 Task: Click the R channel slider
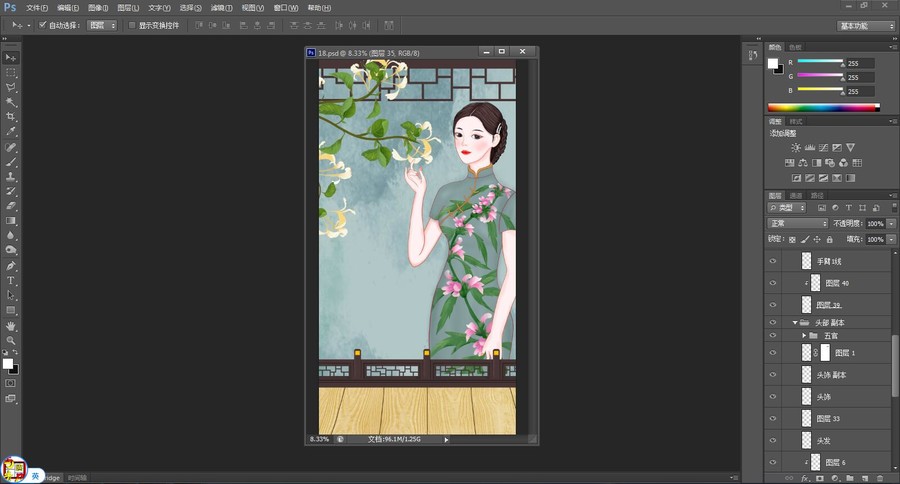tap(820, 61)
